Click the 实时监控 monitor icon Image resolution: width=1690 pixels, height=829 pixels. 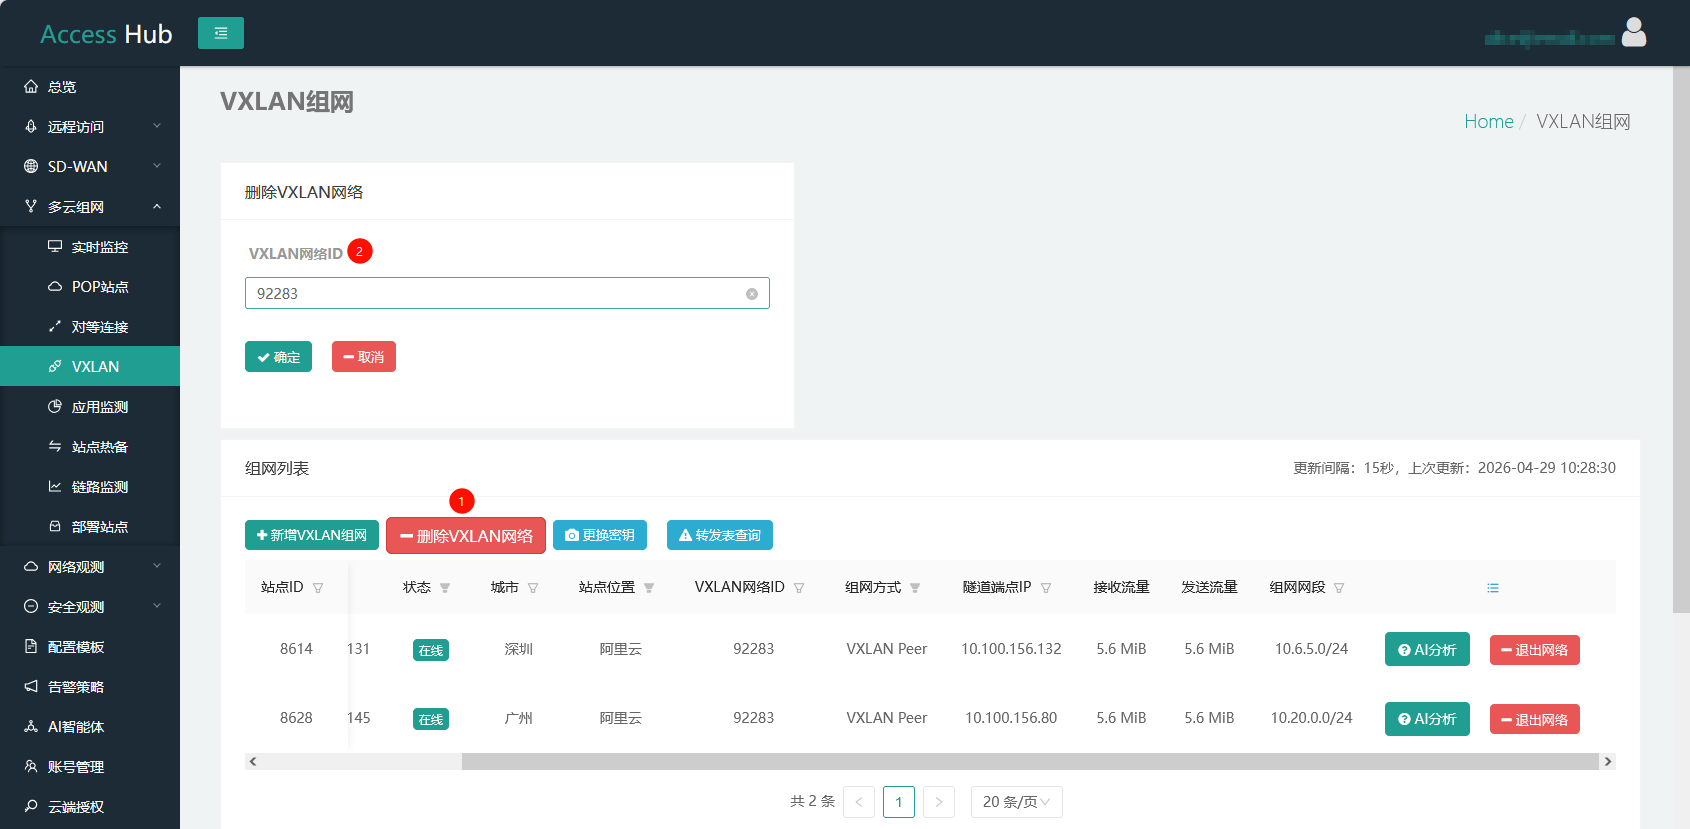pyautogui.click(x=55, y=247)
